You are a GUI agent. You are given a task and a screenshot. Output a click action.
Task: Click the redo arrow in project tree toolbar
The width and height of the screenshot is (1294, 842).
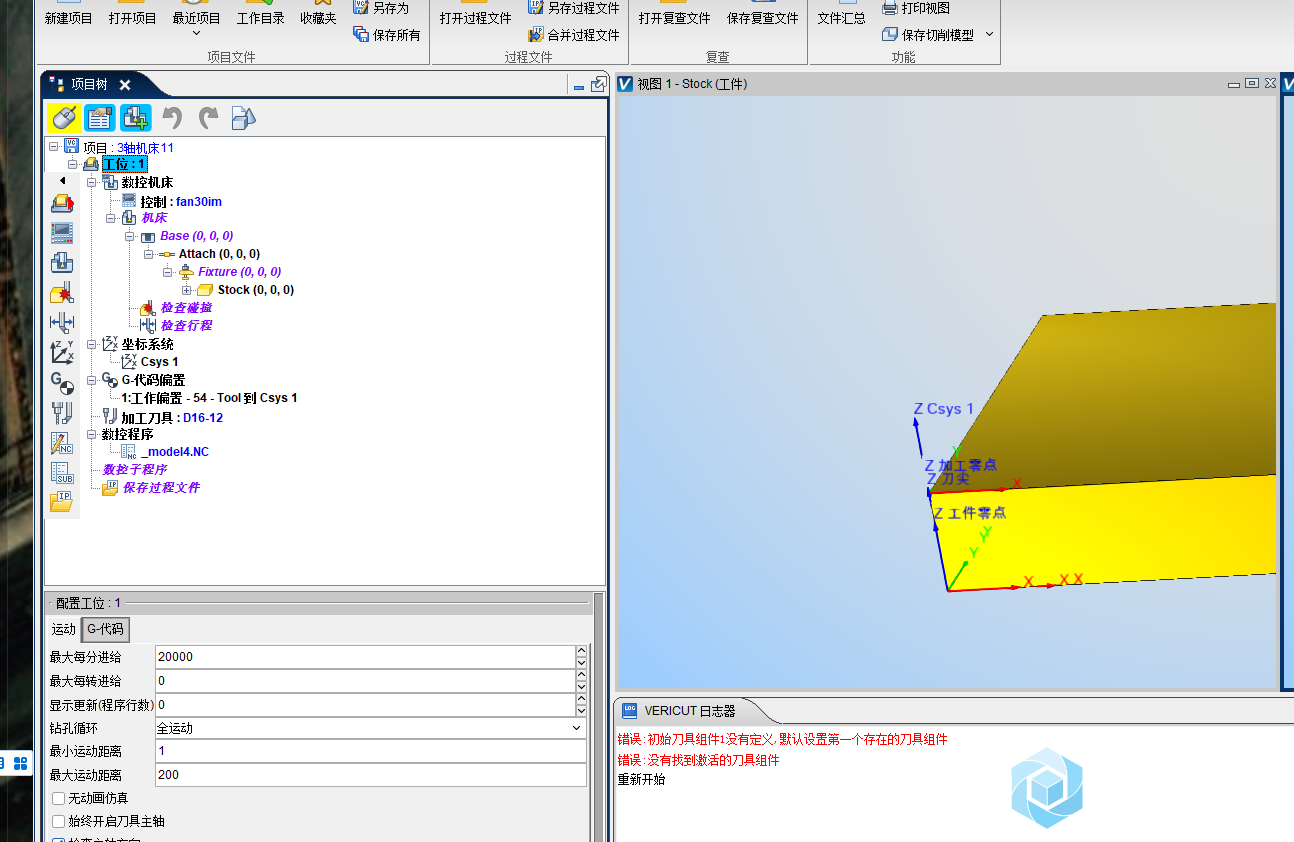point(208,118)
